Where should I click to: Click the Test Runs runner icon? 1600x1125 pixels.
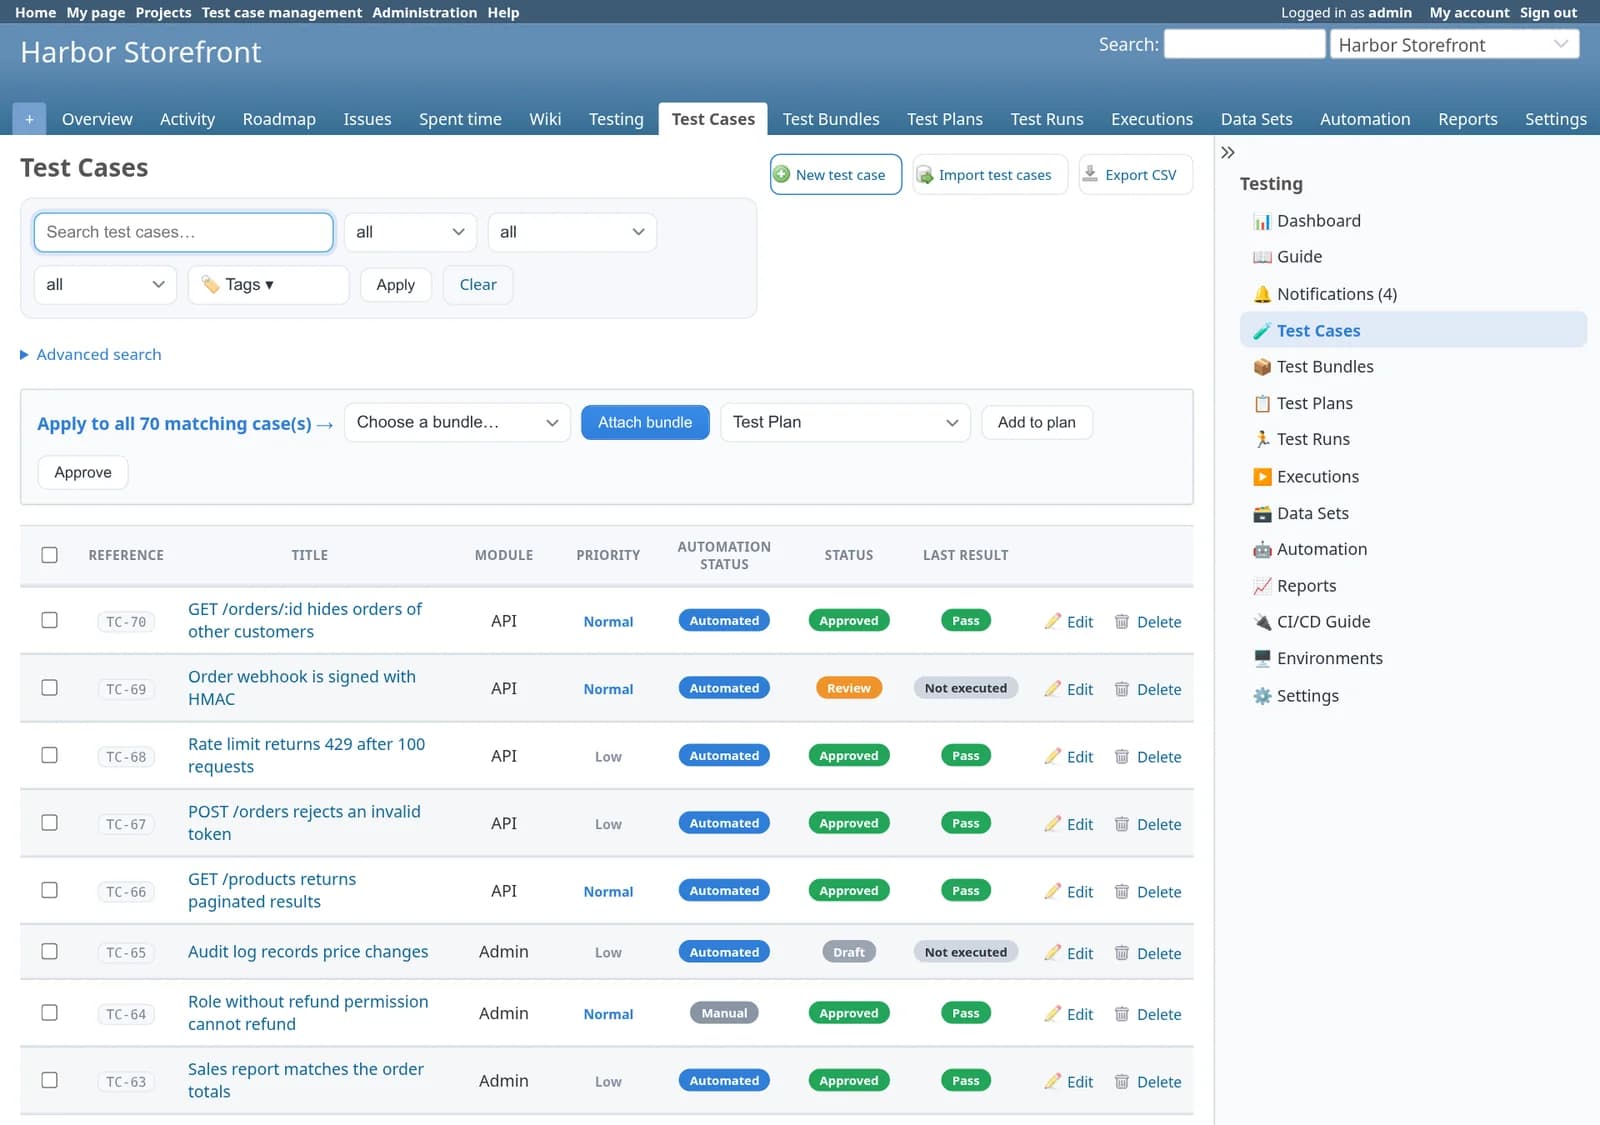pos(1262,440)
